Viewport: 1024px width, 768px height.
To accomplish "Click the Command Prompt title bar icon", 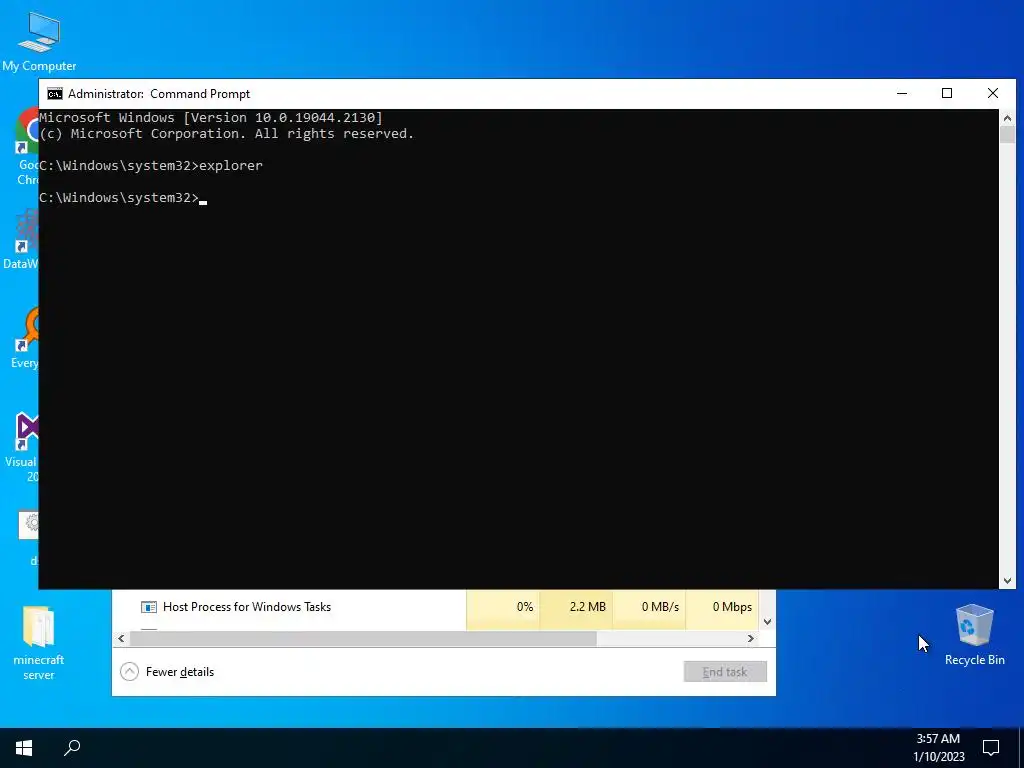I will point(55,94).
